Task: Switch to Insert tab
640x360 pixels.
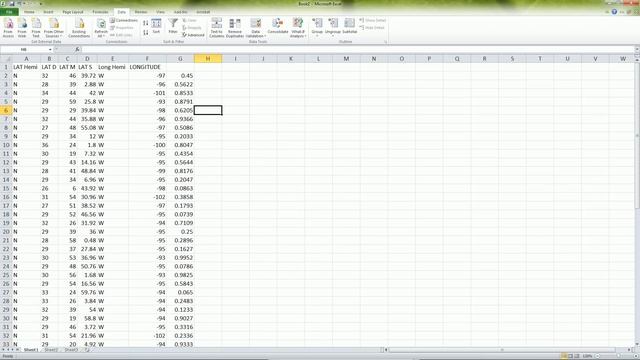Action: [48, 12]
